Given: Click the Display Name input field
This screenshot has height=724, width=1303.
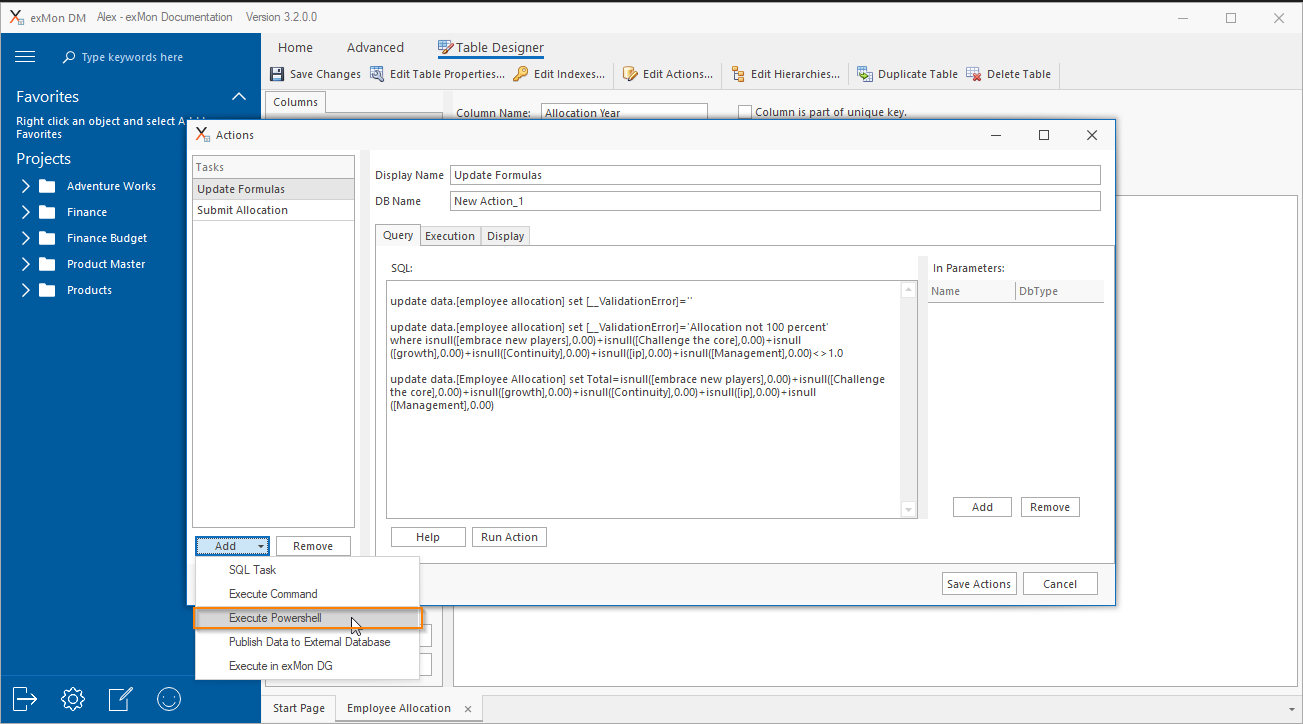Looking at the screenshot, I should [775, 175].
